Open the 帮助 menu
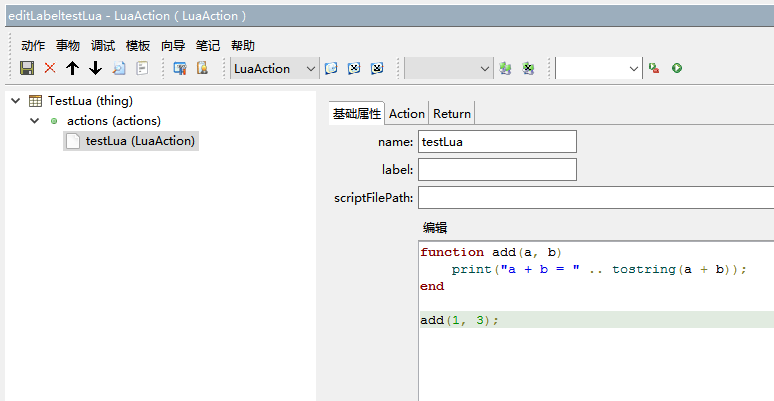This screenshot has width=774, height=401. click(x=243, y=45)
